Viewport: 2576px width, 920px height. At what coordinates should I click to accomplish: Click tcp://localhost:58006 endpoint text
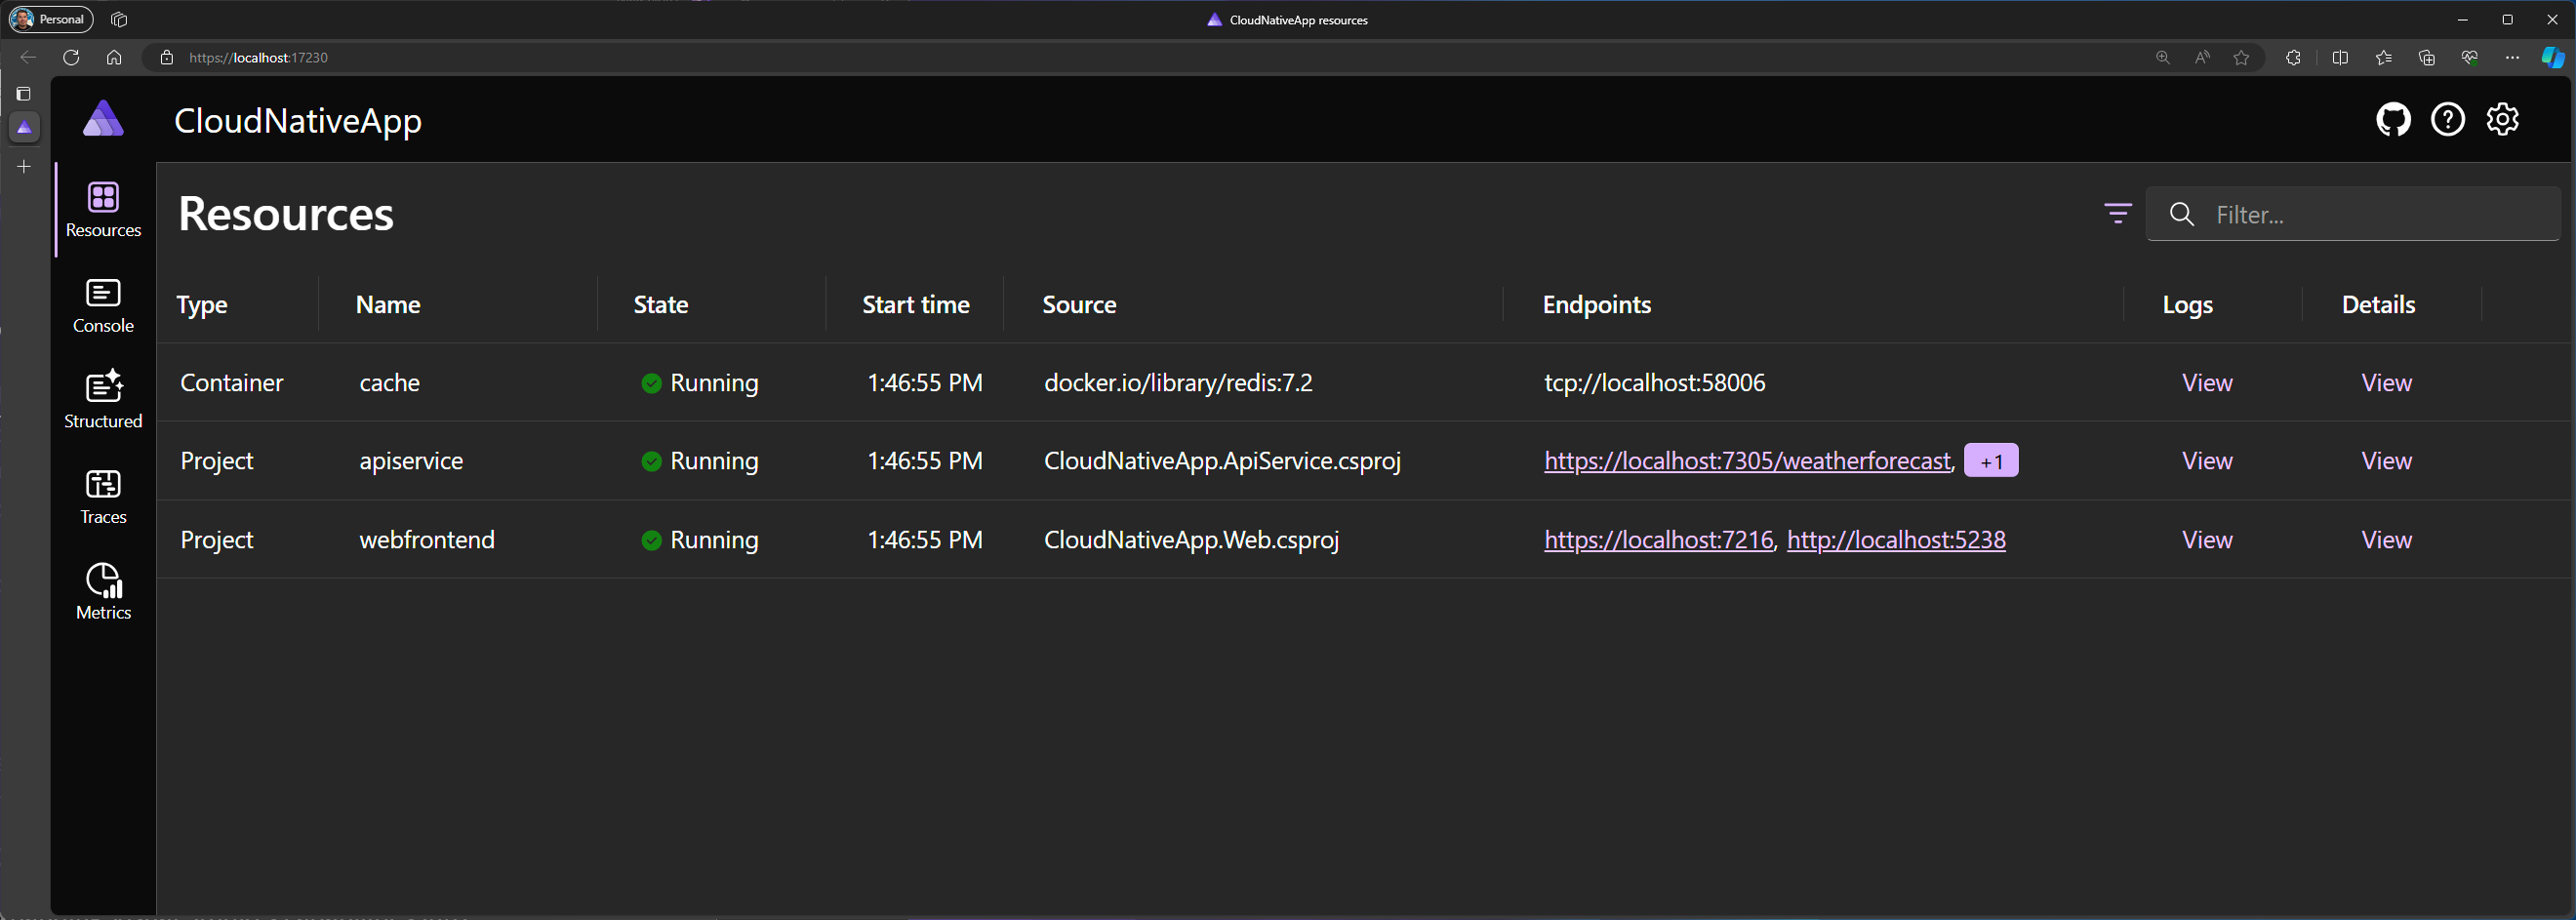[x=1655, y=383]
